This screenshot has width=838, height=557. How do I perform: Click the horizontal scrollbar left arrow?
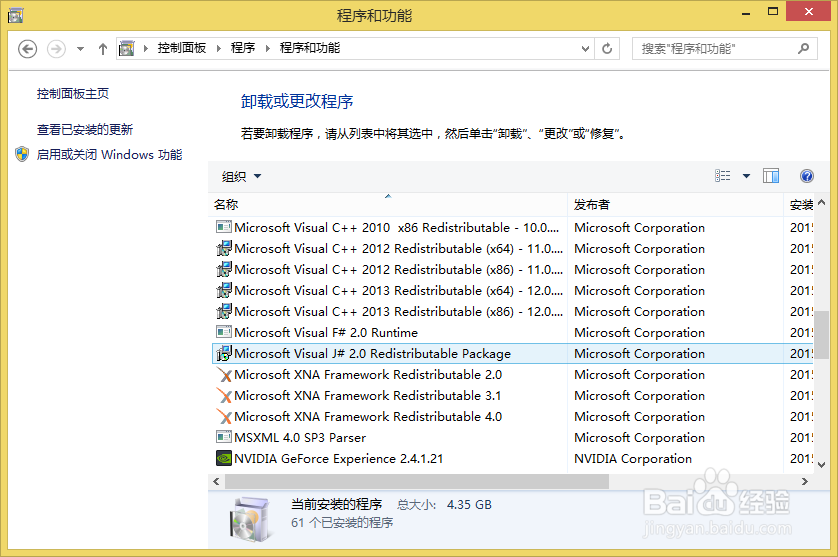(x=216, y=482)
